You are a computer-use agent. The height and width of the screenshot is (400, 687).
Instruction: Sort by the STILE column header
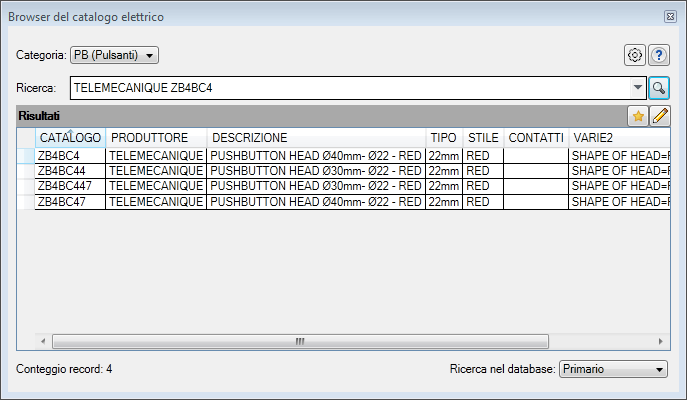pyautogui.click(x=483, y=138)
